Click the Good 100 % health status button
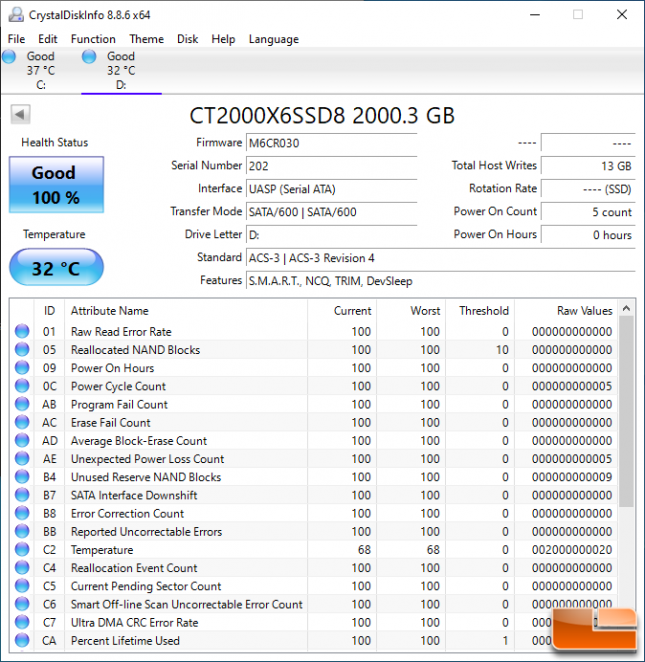This screenshot has width=645, height=662. pos(57,185)
